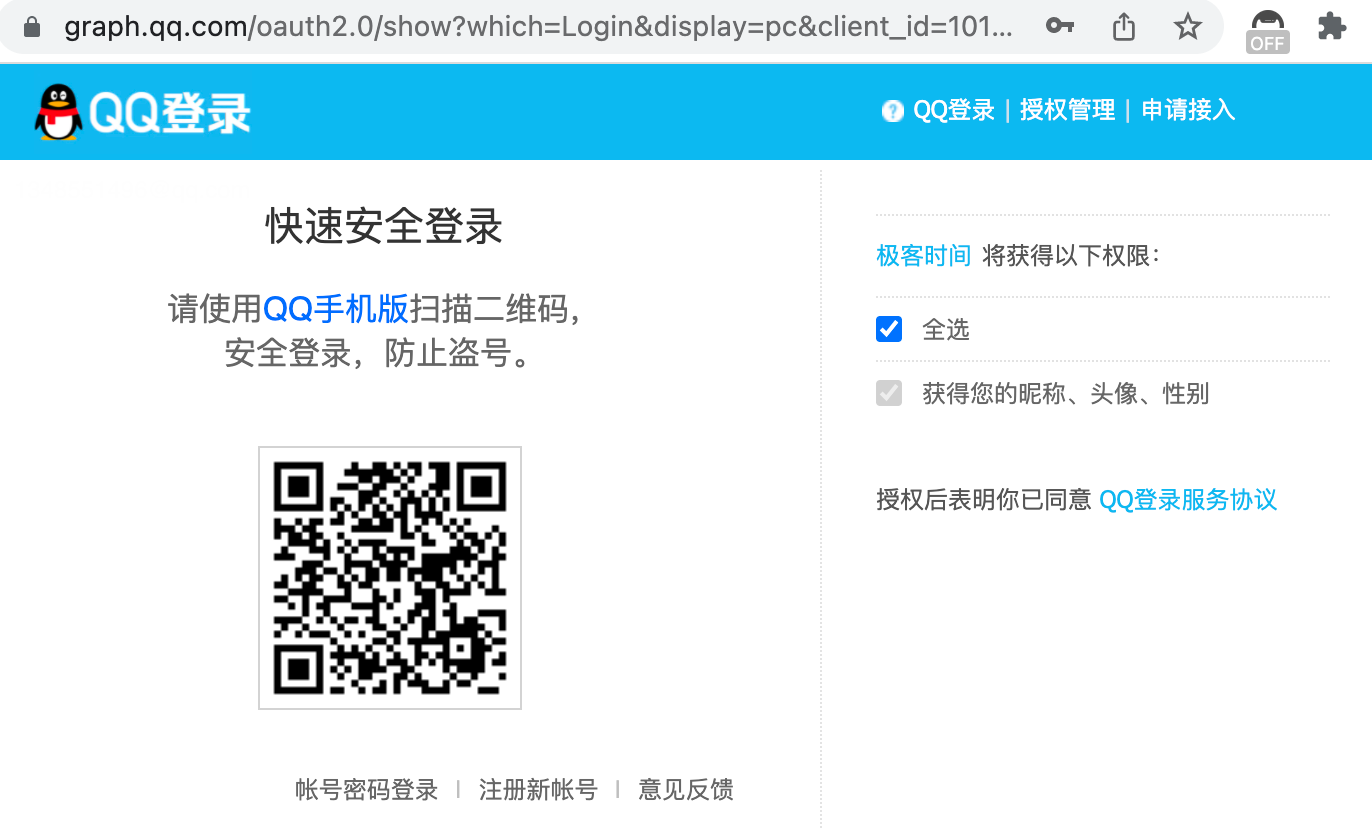The height and width of the screenshot is (838, 1372).
Task: Click the login QR code image
Action: [390, 578]
